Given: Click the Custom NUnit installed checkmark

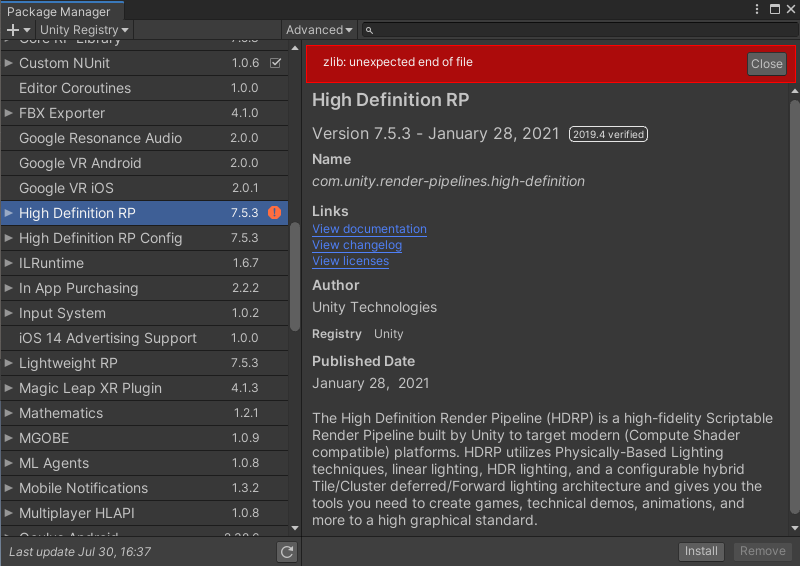Looking at the screenshot, I should (x=276, y=63).
